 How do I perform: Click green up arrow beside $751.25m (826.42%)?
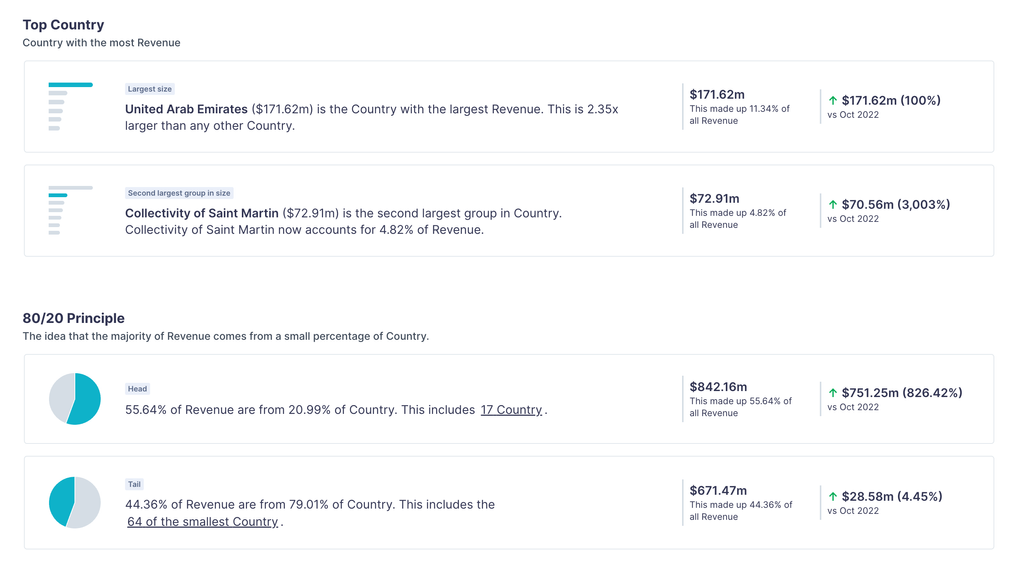[x=833, y=393]
